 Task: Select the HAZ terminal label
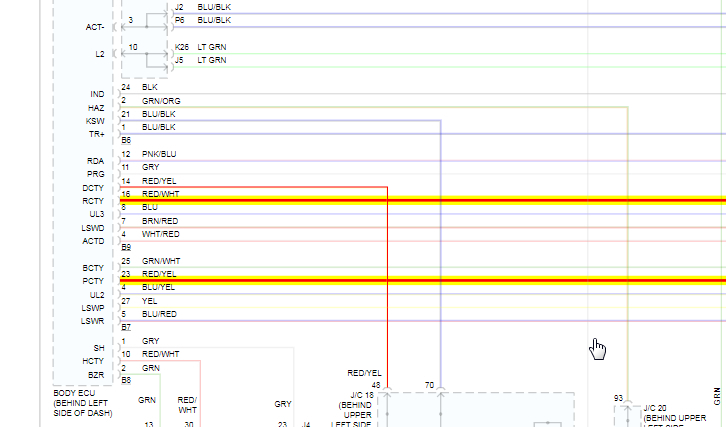96,108
